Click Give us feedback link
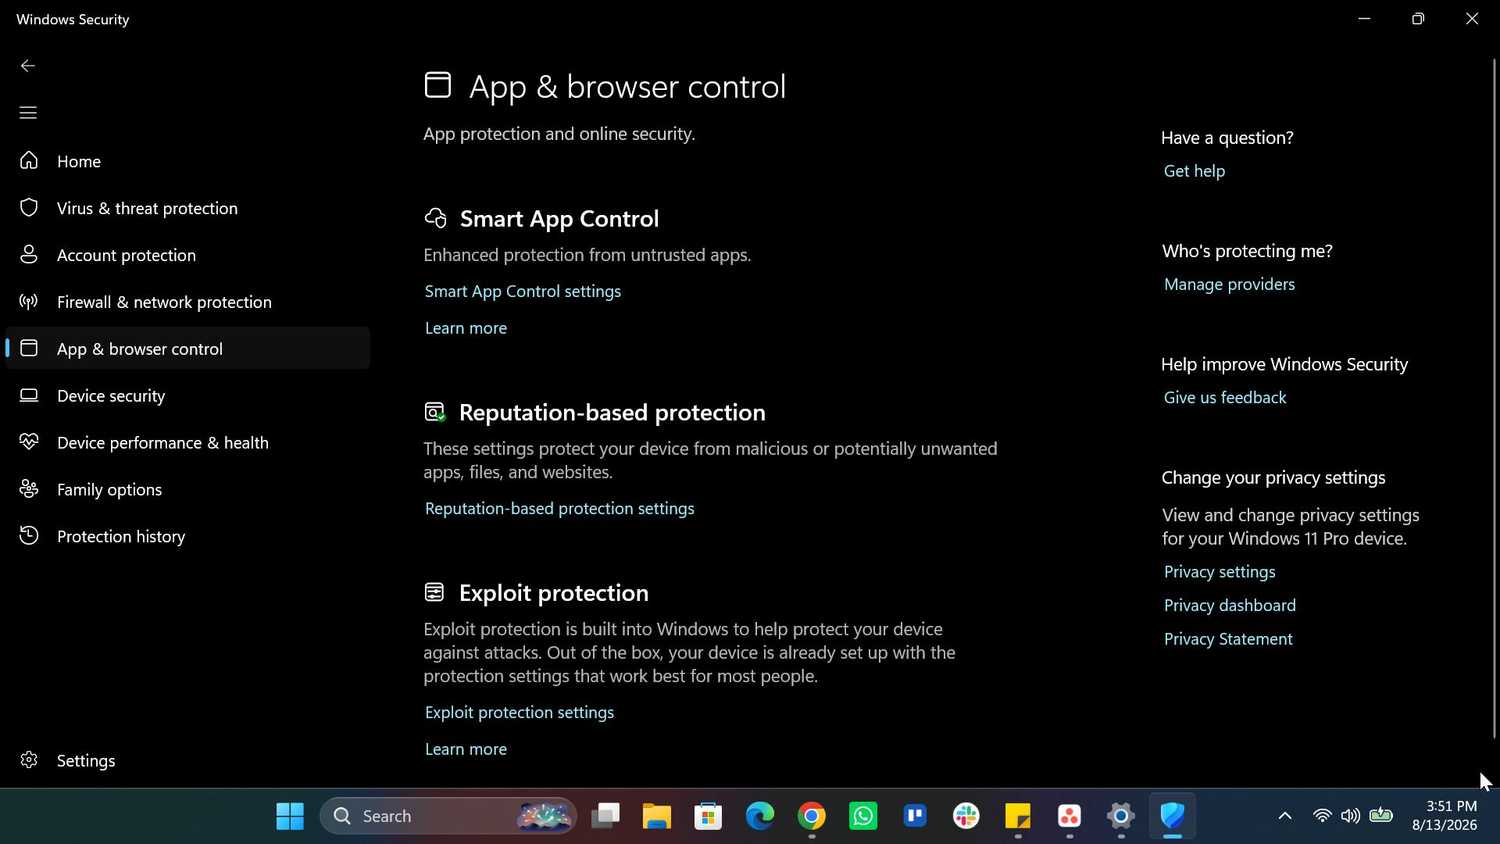The width and height of the screenshot is (1500, 844). click(x=1225, y=397)
